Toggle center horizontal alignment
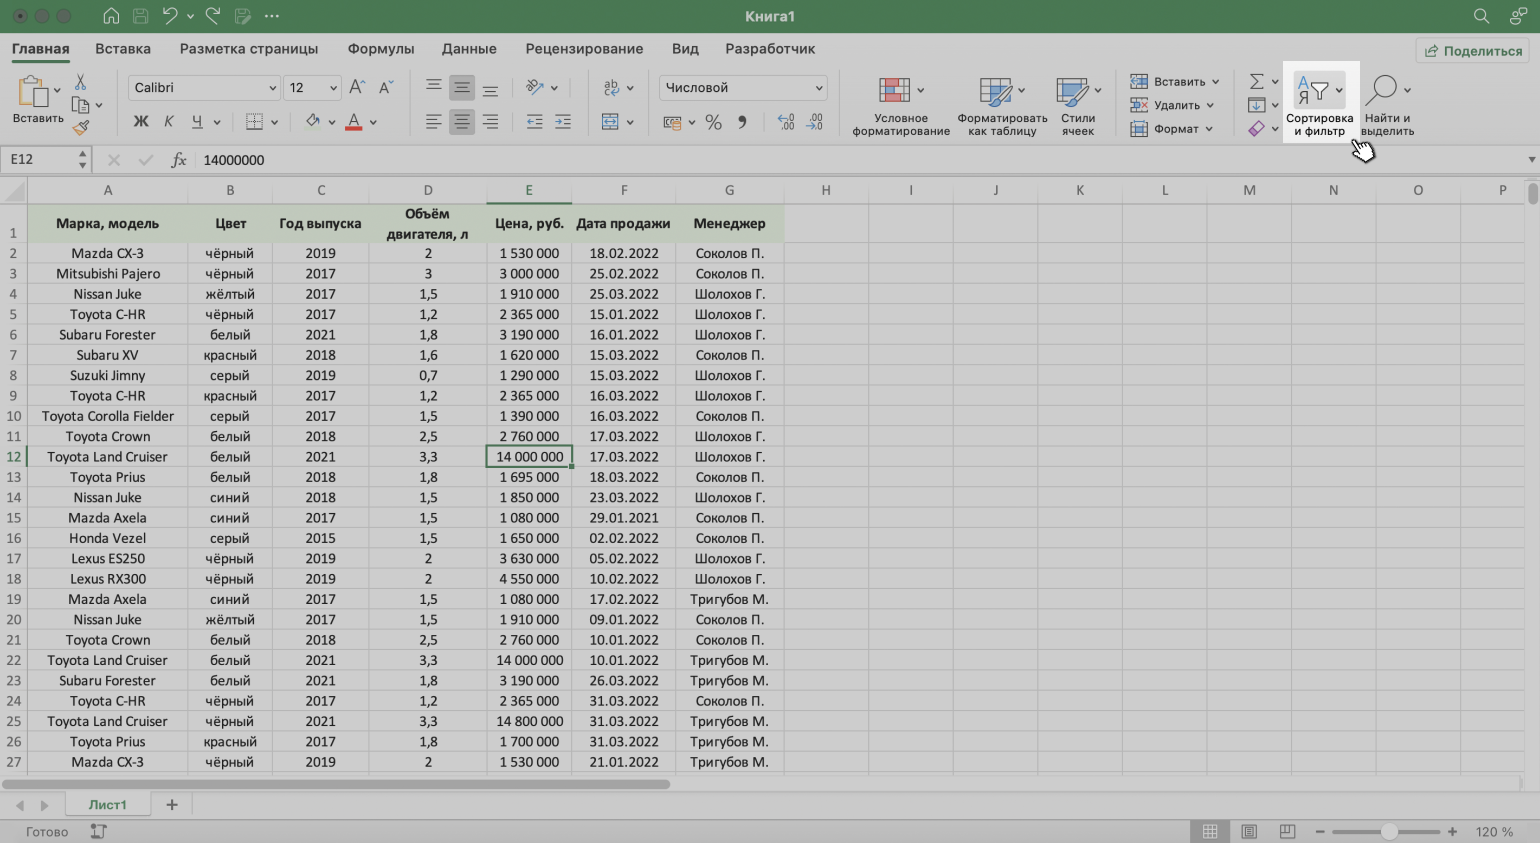 (461, 122)
